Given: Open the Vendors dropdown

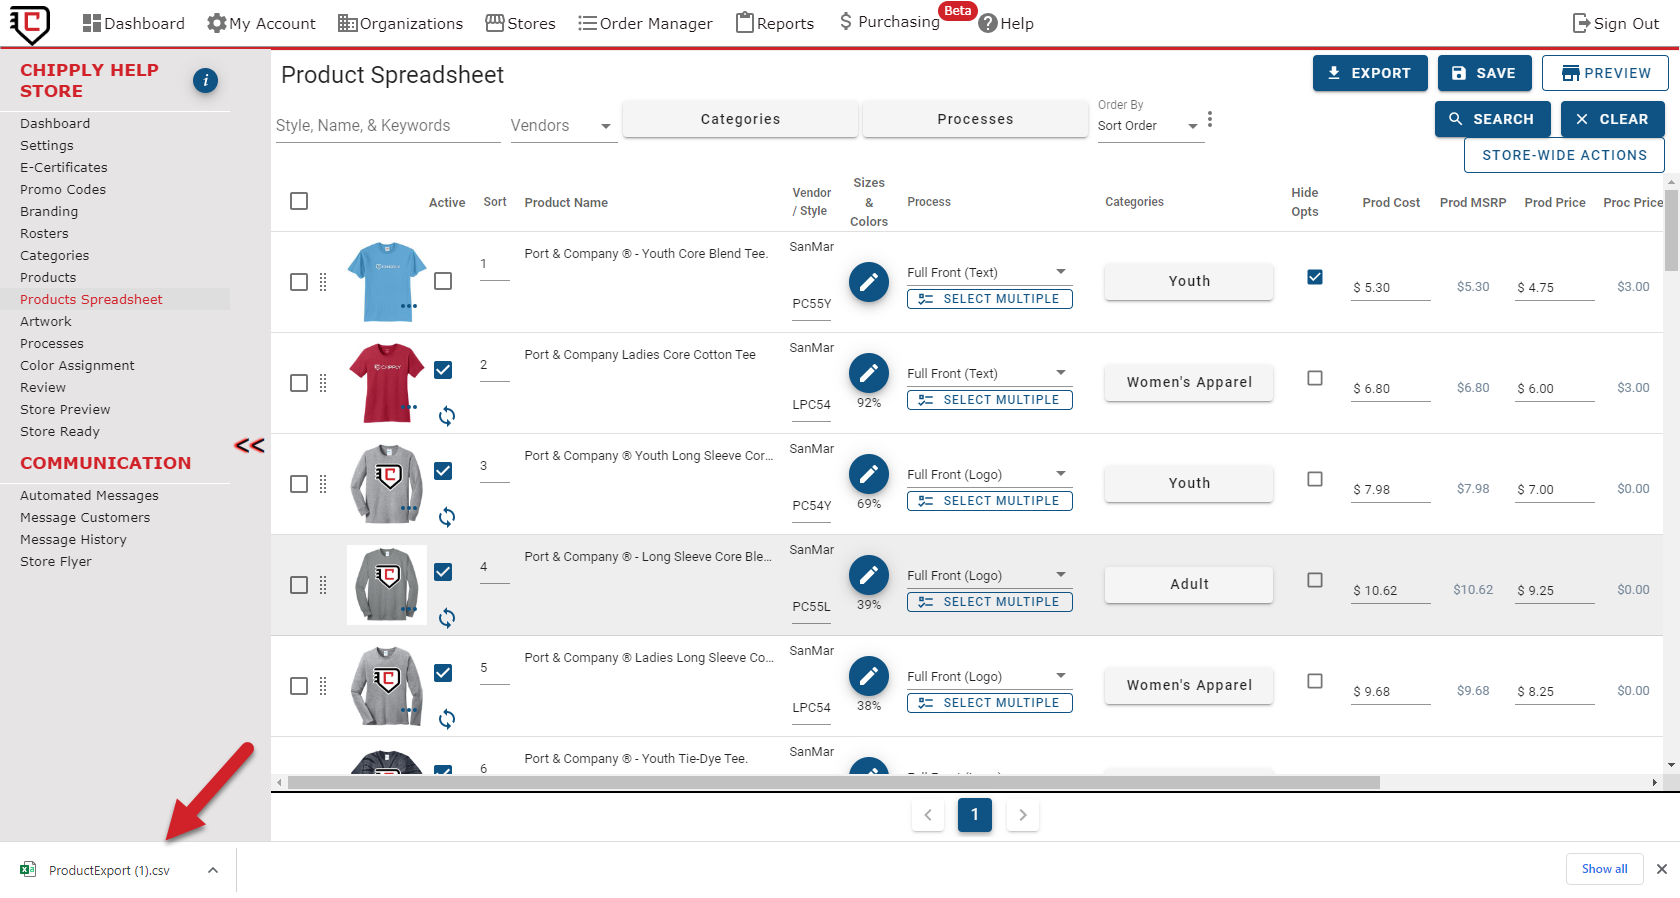Looking at the screenshot, I should tap(563, 126).
